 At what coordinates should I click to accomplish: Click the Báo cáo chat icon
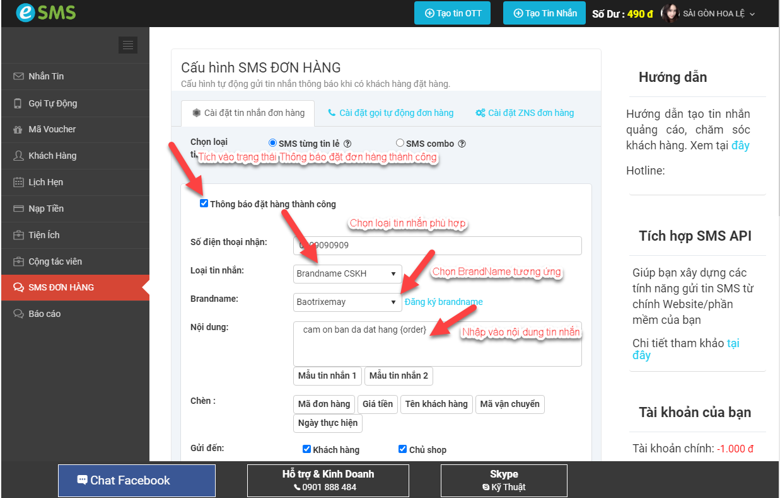tap(18, 313)
